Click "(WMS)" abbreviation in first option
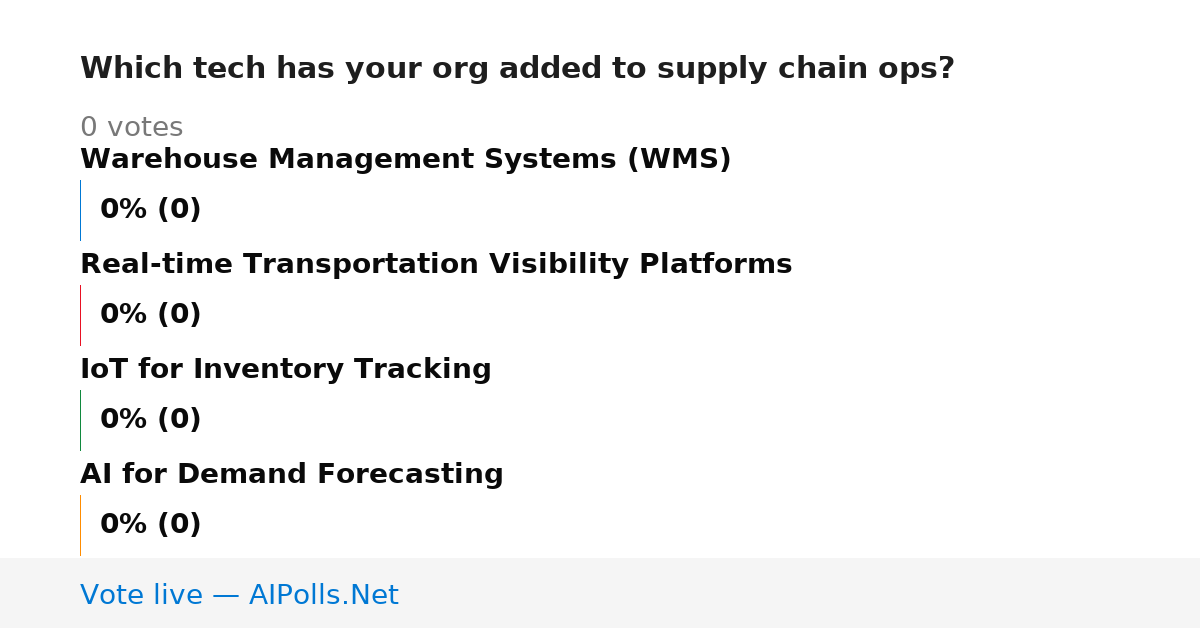 pyautogui.click(x=679, y=160)
